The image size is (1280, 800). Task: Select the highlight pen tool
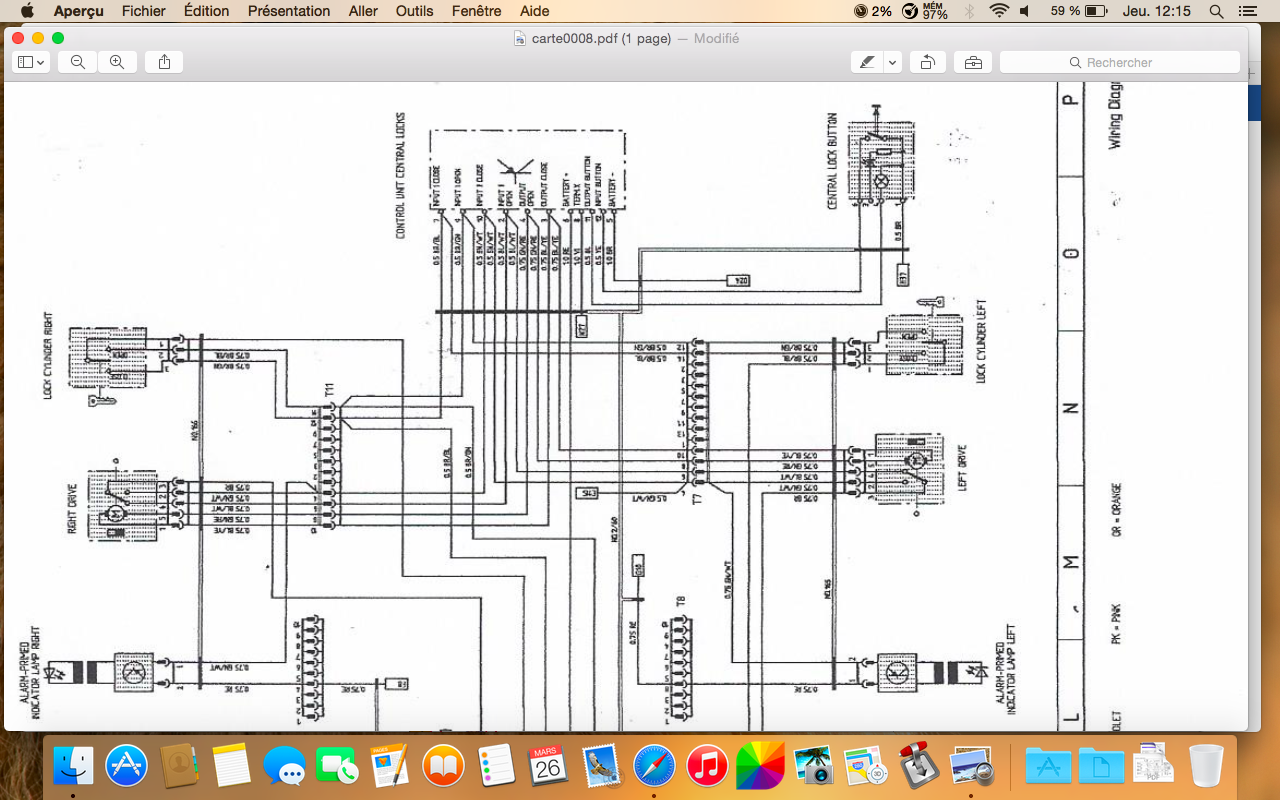tap(866, 62)
